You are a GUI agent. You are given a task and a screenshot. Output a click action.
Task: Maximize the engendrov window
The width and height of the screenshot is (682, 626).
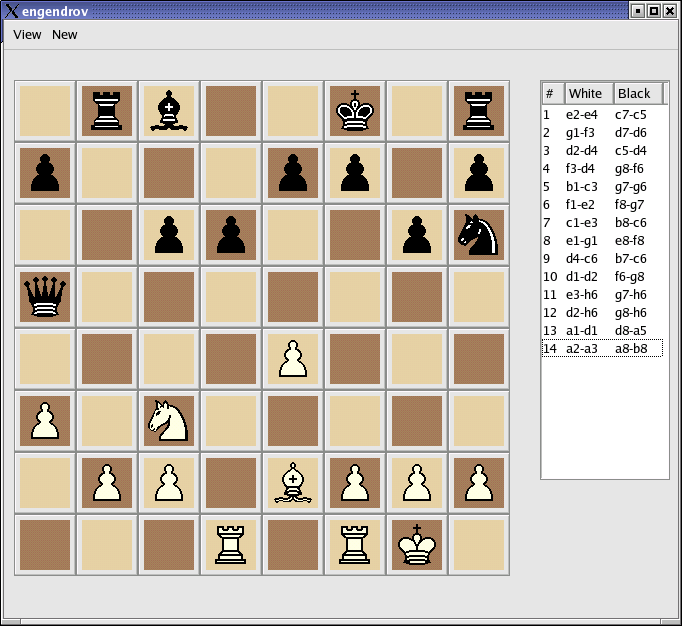[x=654, y=11]
